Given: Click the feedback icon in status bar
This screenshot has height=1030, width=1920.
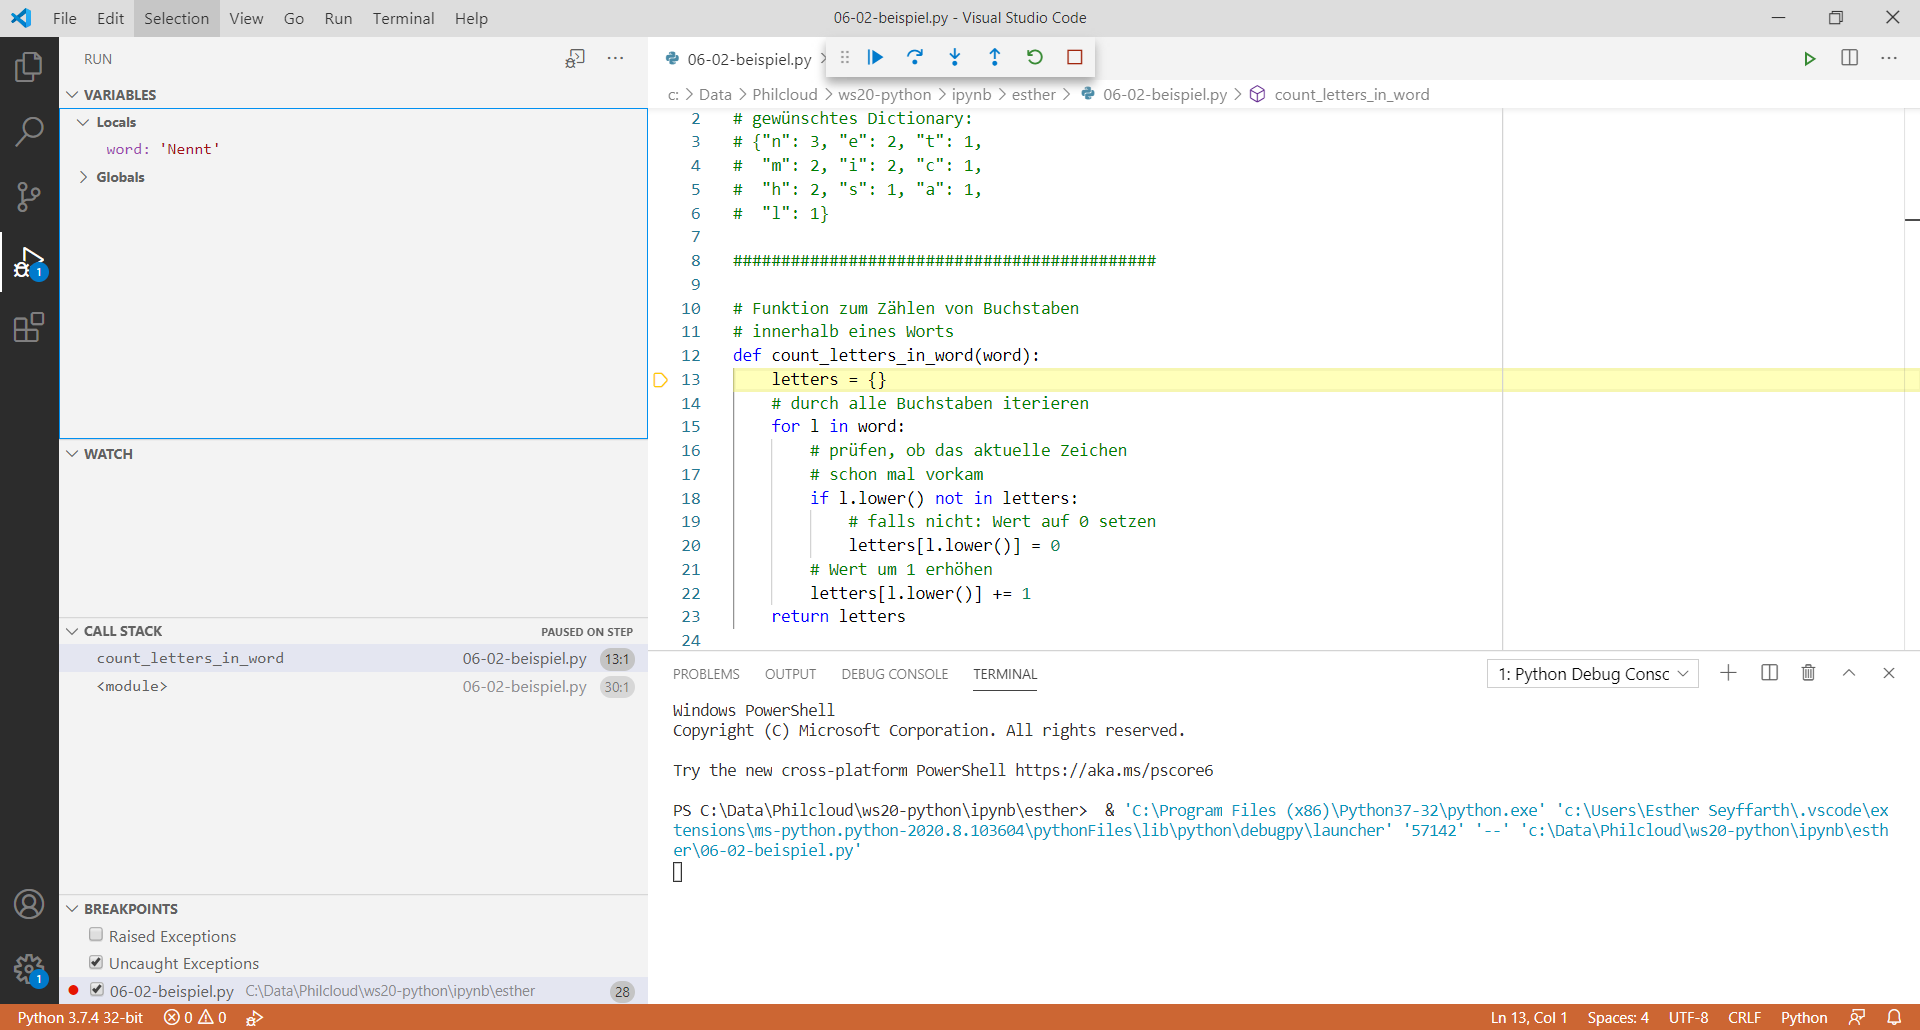Looking at the screenshot, I should [1857, 1017].
